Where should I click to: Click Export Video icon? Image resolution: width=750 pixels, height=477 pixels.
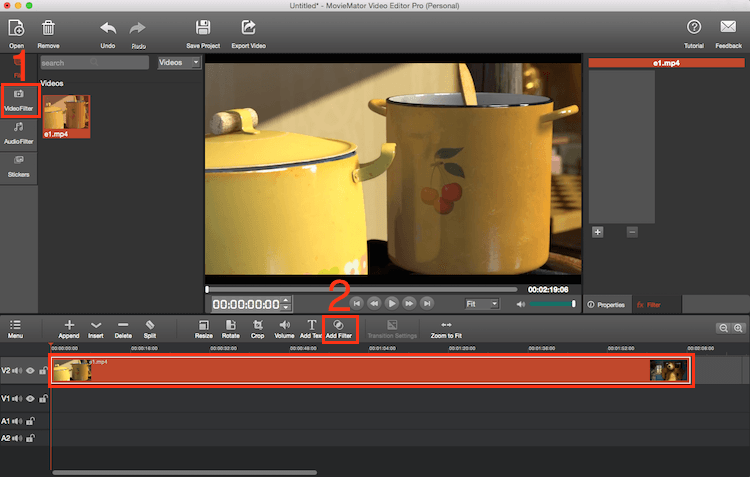point(248,28)
